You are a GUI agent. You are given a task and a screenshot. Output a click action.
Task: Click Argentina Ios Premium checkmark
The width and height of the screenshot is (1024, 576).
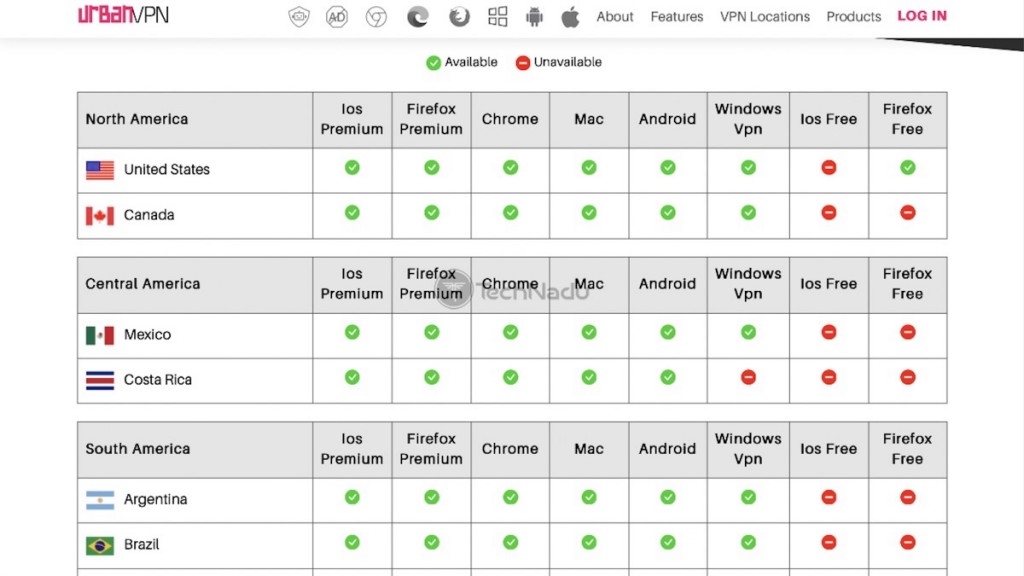[x=352, y=498]
